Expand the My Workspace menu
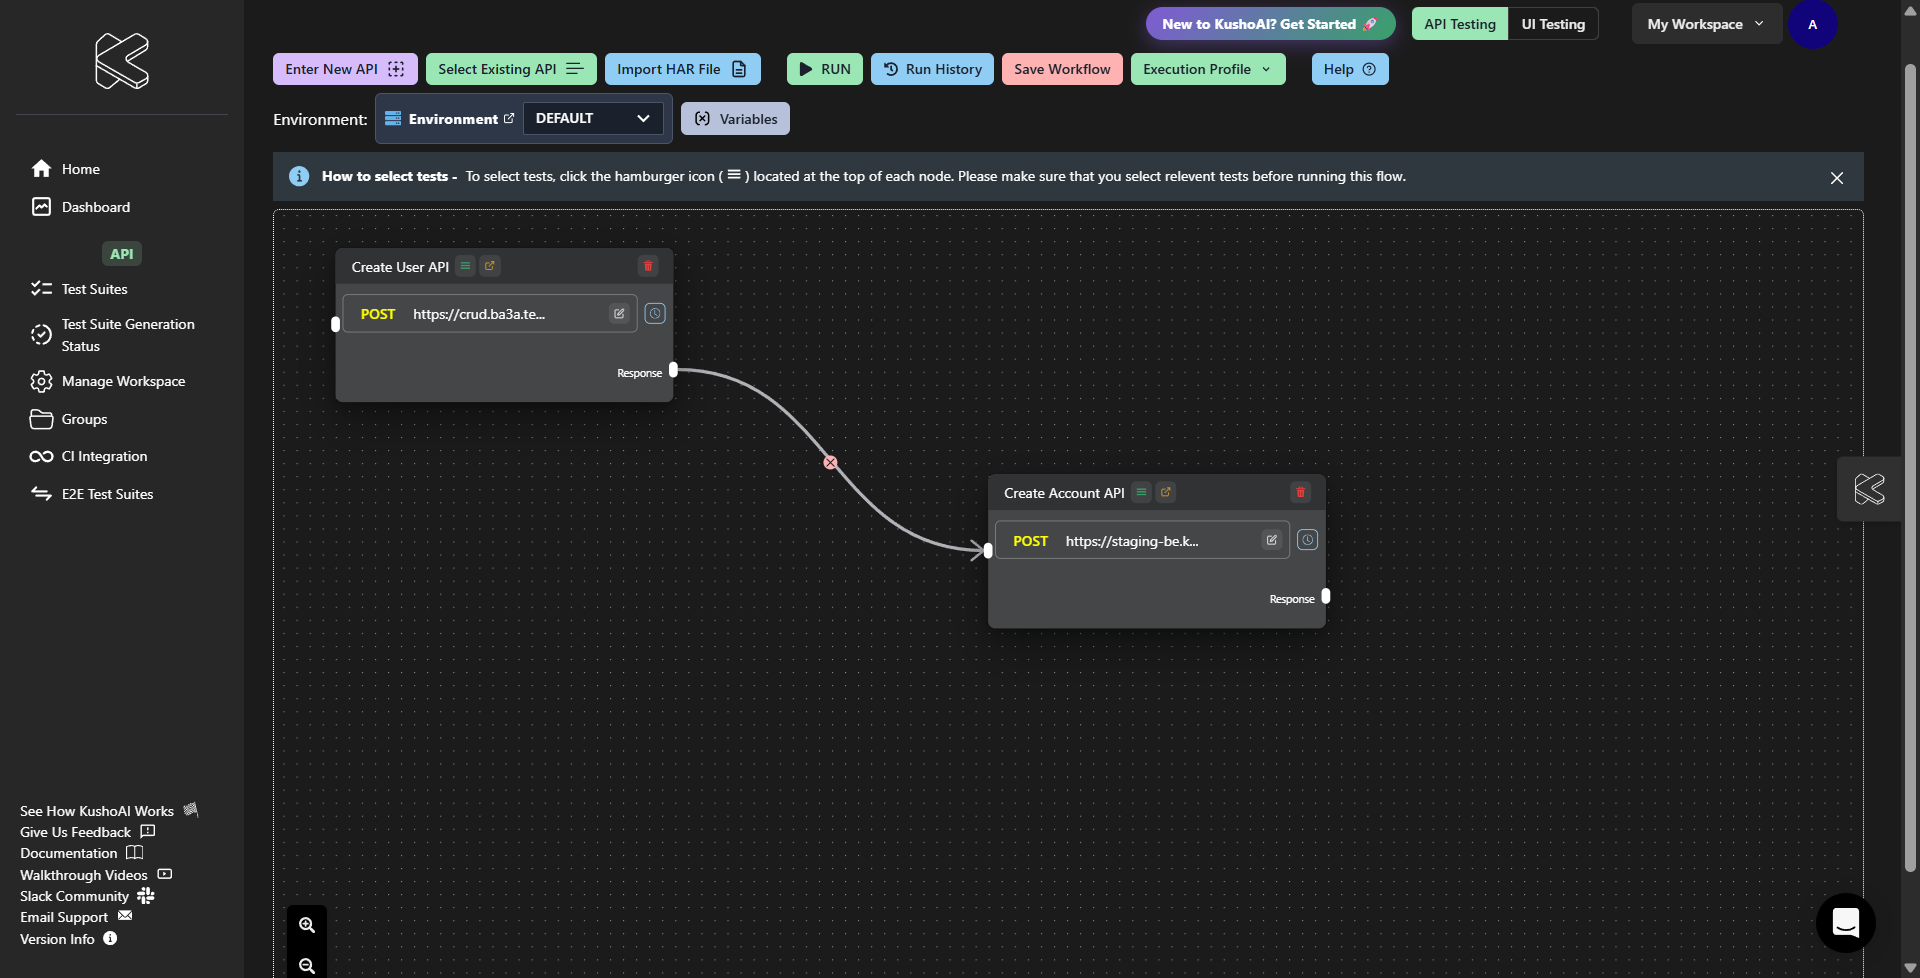The width and height of the screenshot is (1920, 978). [x=1706, y=24]
